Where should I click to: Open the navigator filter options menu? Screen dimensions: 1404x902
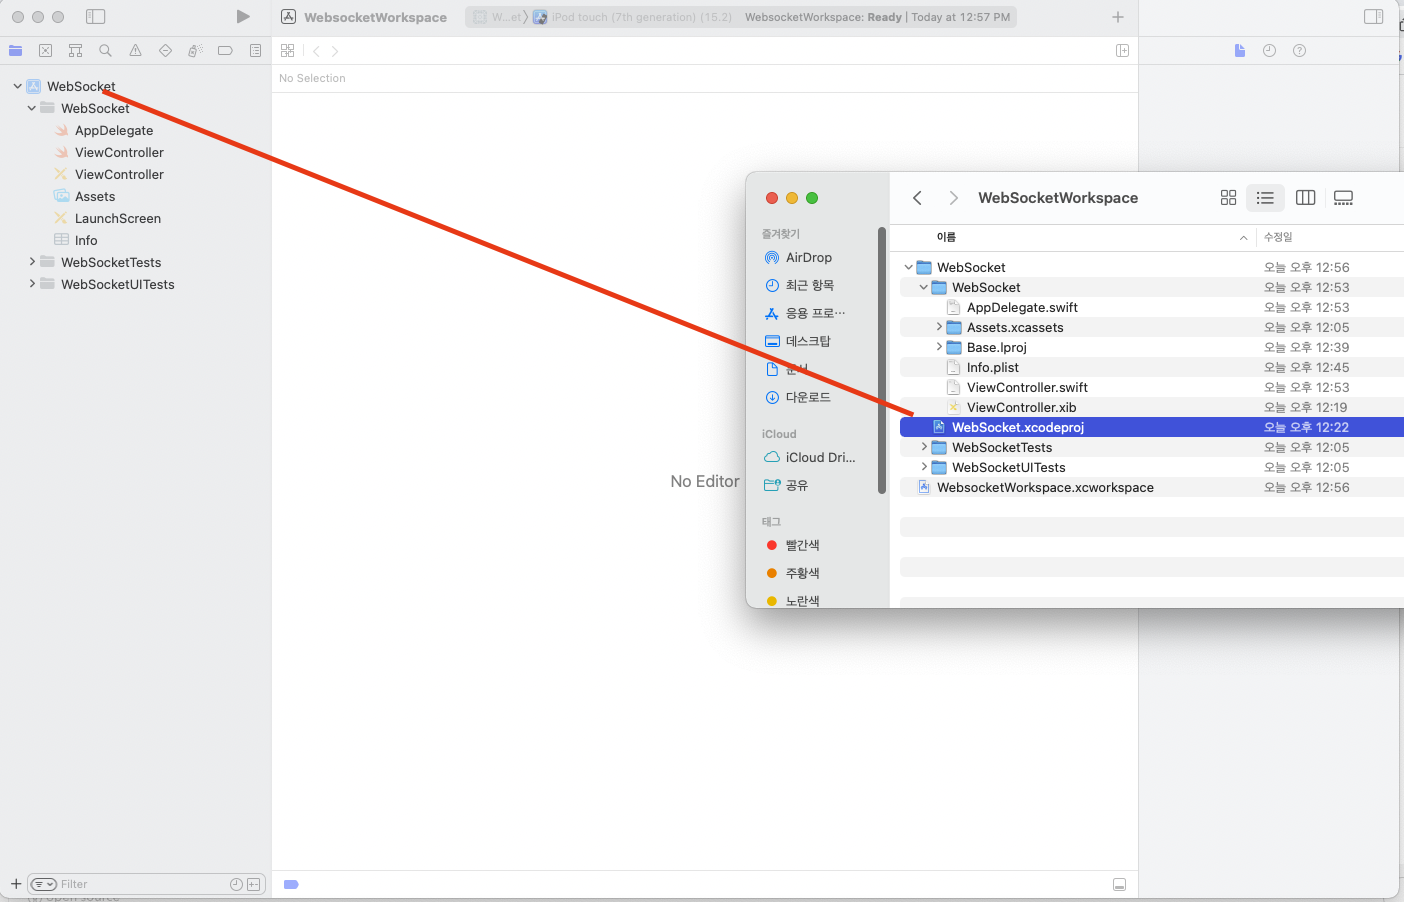(43, 884)
